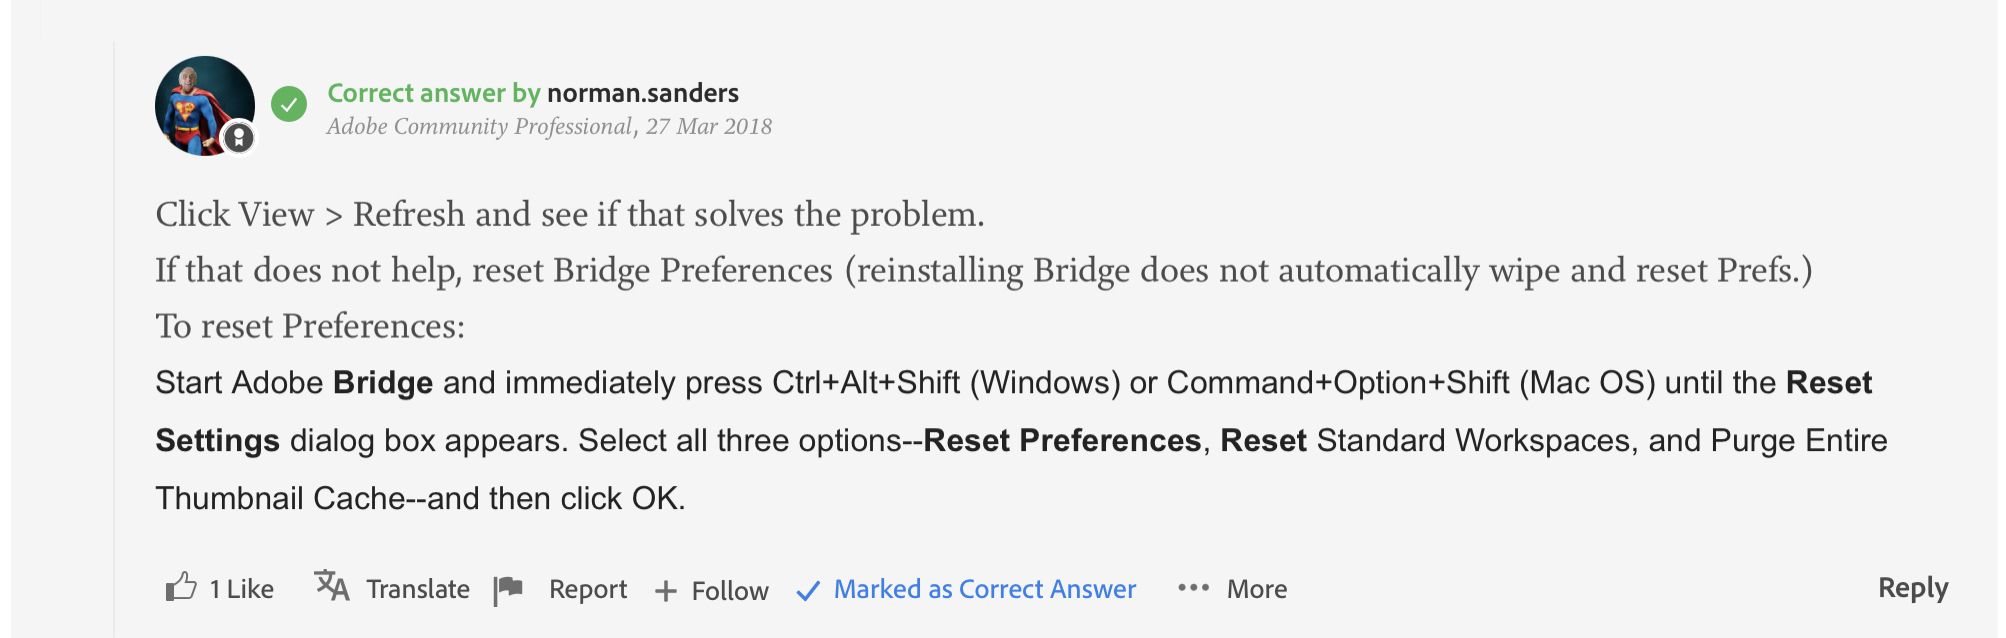Expand the three-dot ellipsis menu

[1193, 588]
